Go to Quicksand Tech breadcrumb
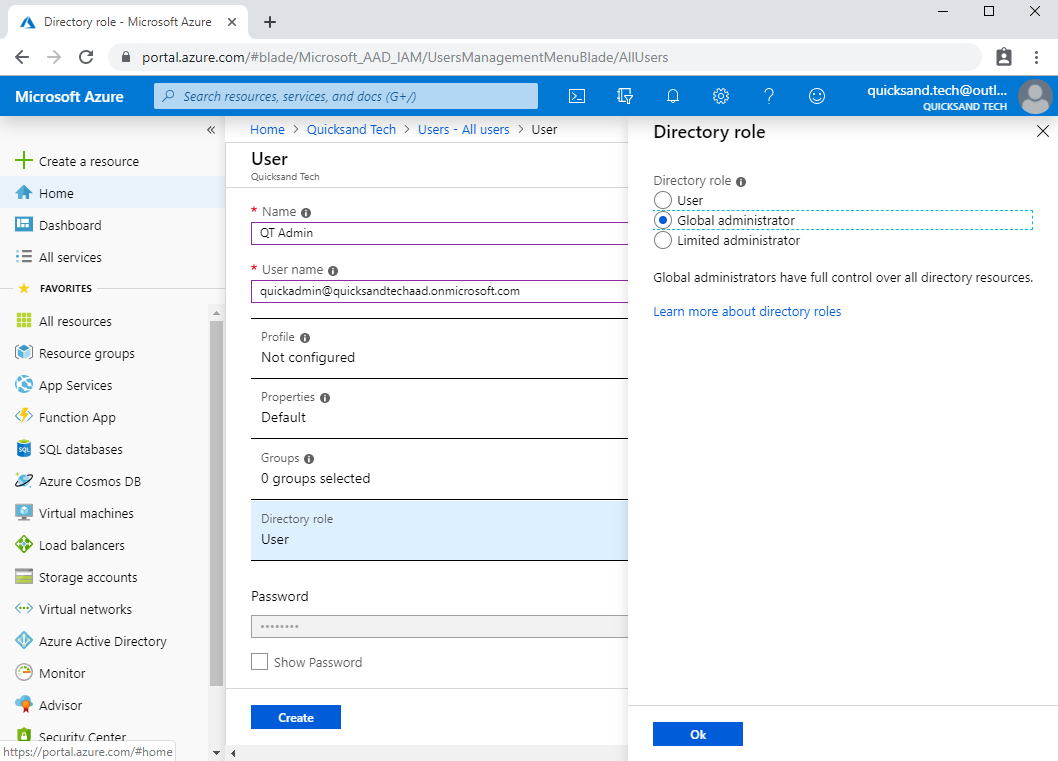The width and height of the screenshot is (1058, 761). [x=352, y=130]
